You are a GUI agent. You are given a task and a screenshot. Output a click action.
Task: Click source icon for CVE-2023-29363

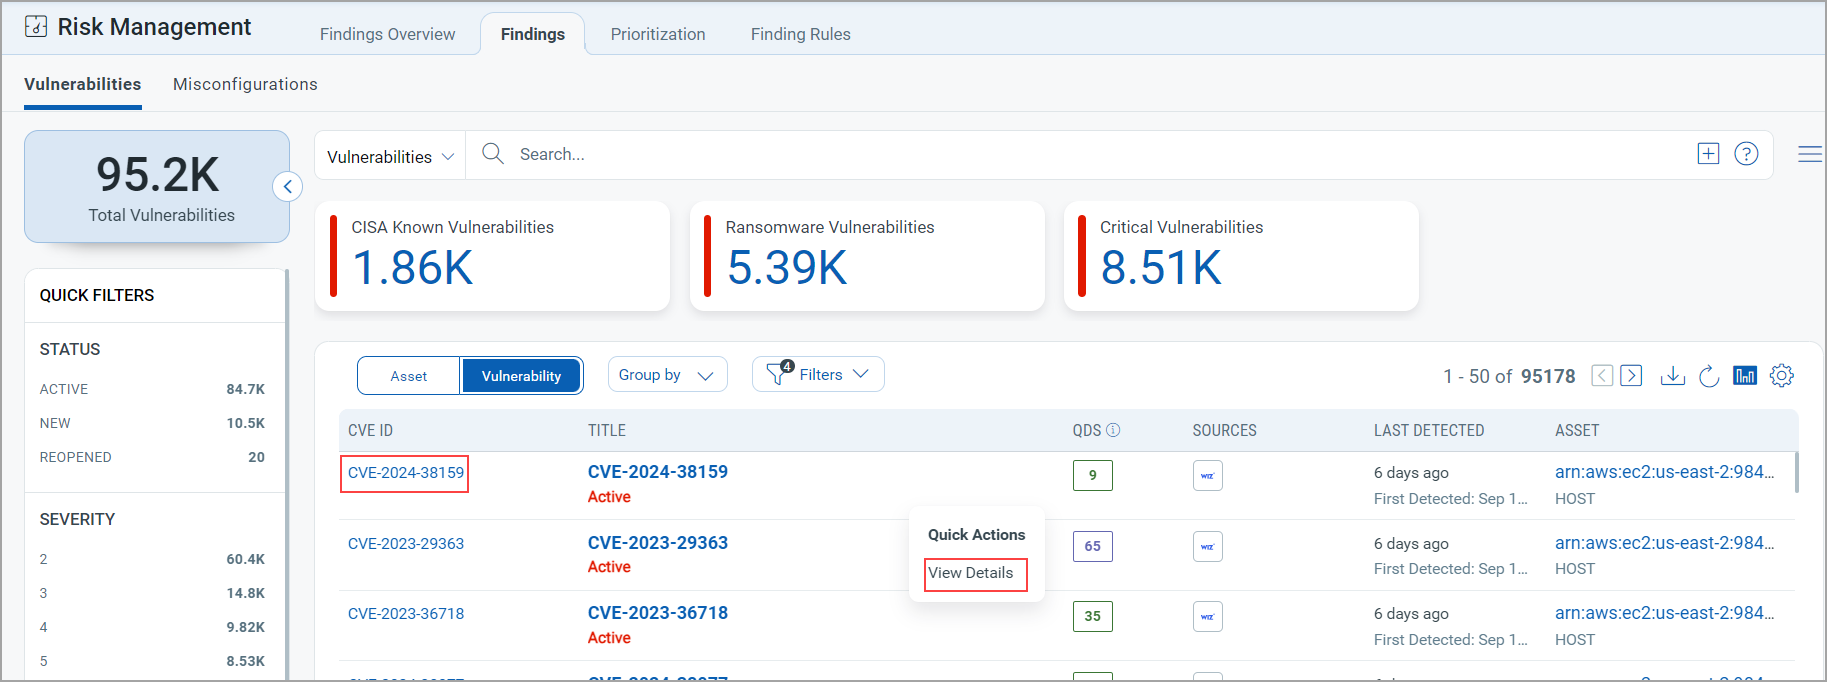[1208, 547]
